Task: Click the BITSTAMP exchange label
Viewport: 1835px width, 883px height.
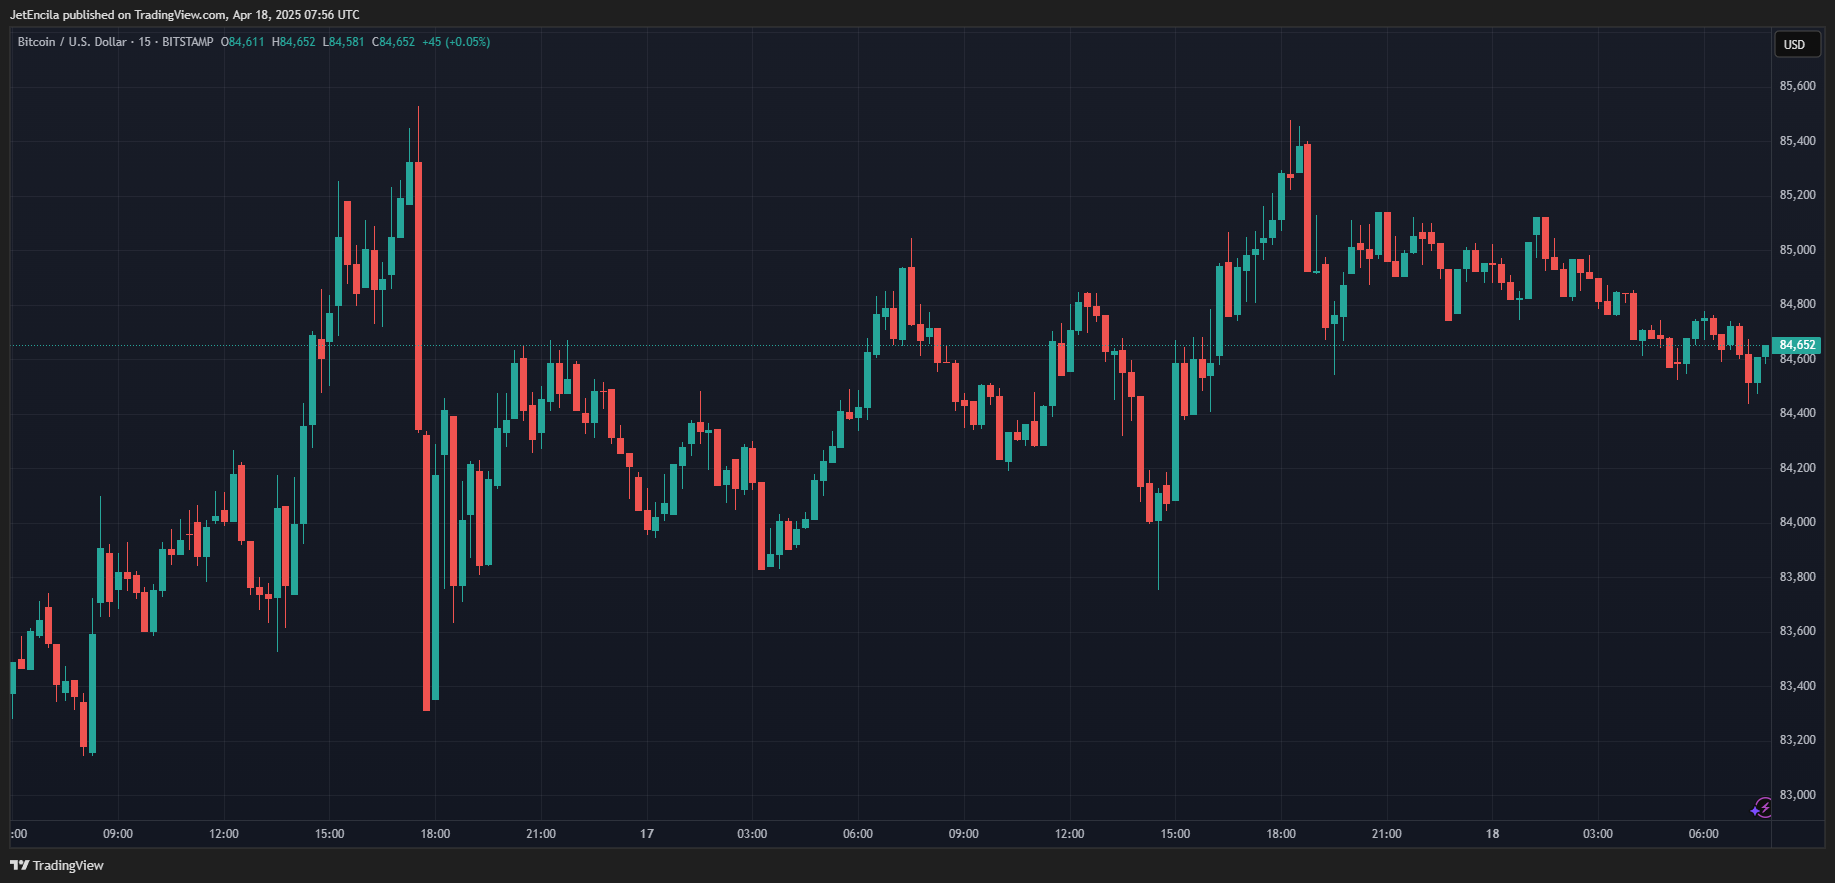Action: coord(188,42)
